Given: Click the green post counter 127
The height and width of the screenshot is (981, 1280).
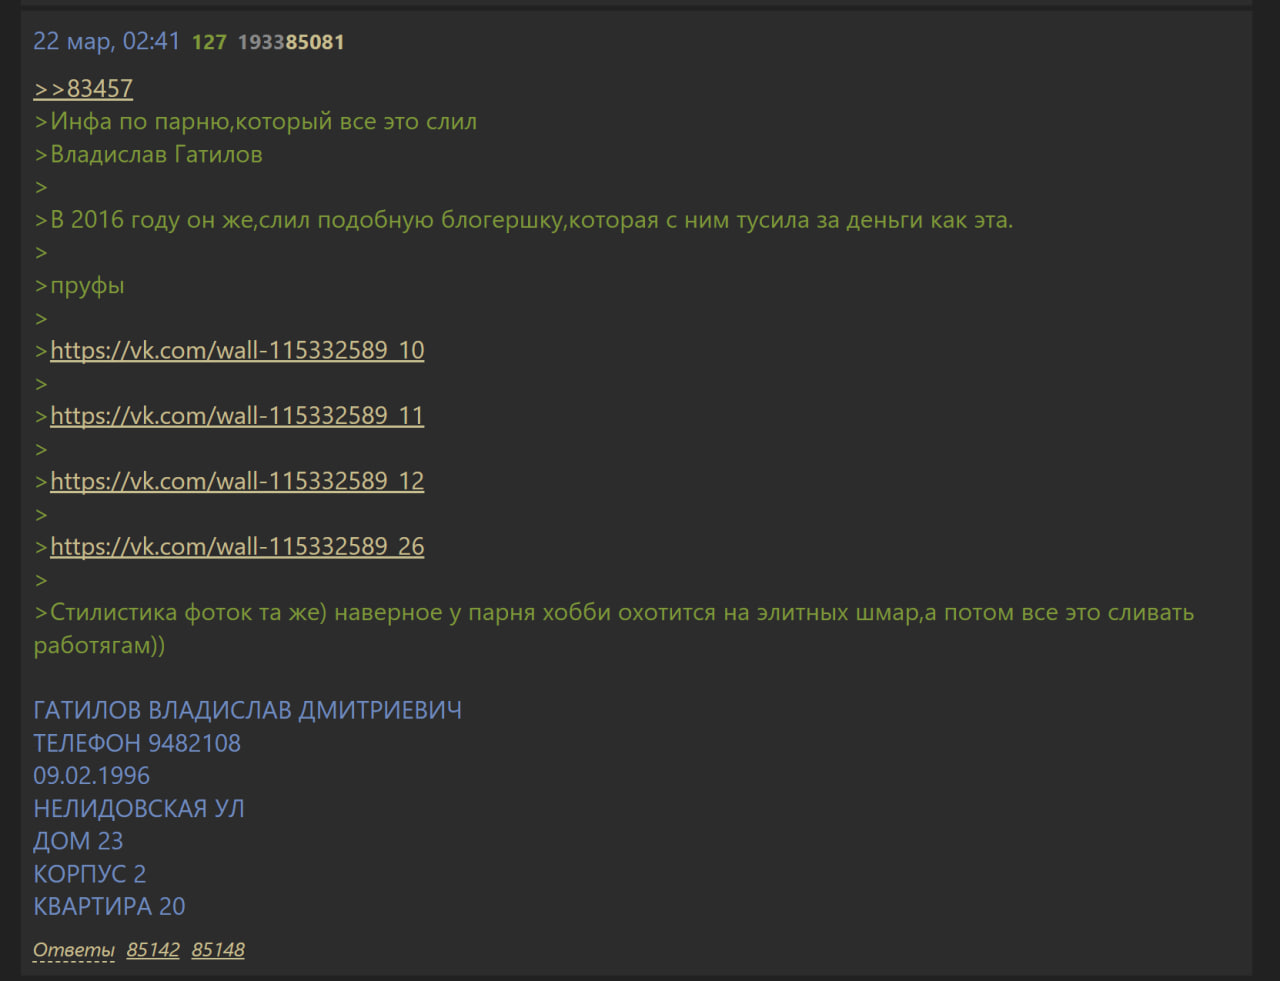Looking at the screenshot, I should click(209, 42).
